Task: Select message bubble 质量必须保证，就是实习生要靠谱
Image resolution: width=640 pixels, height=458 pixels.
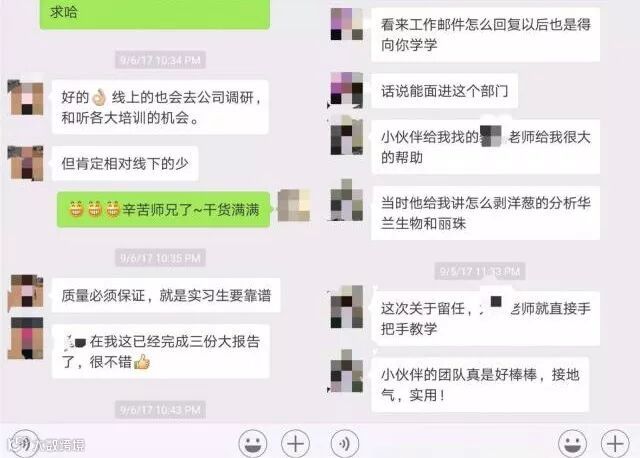Action: (166, 295)
